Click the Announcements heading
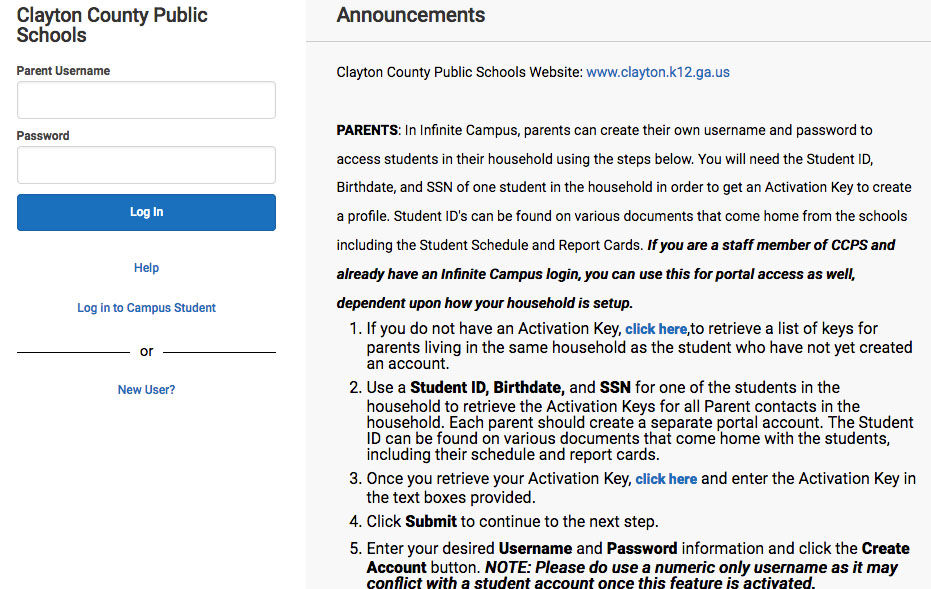This screenshot has width=931, height=589. [x=411, y=15]
